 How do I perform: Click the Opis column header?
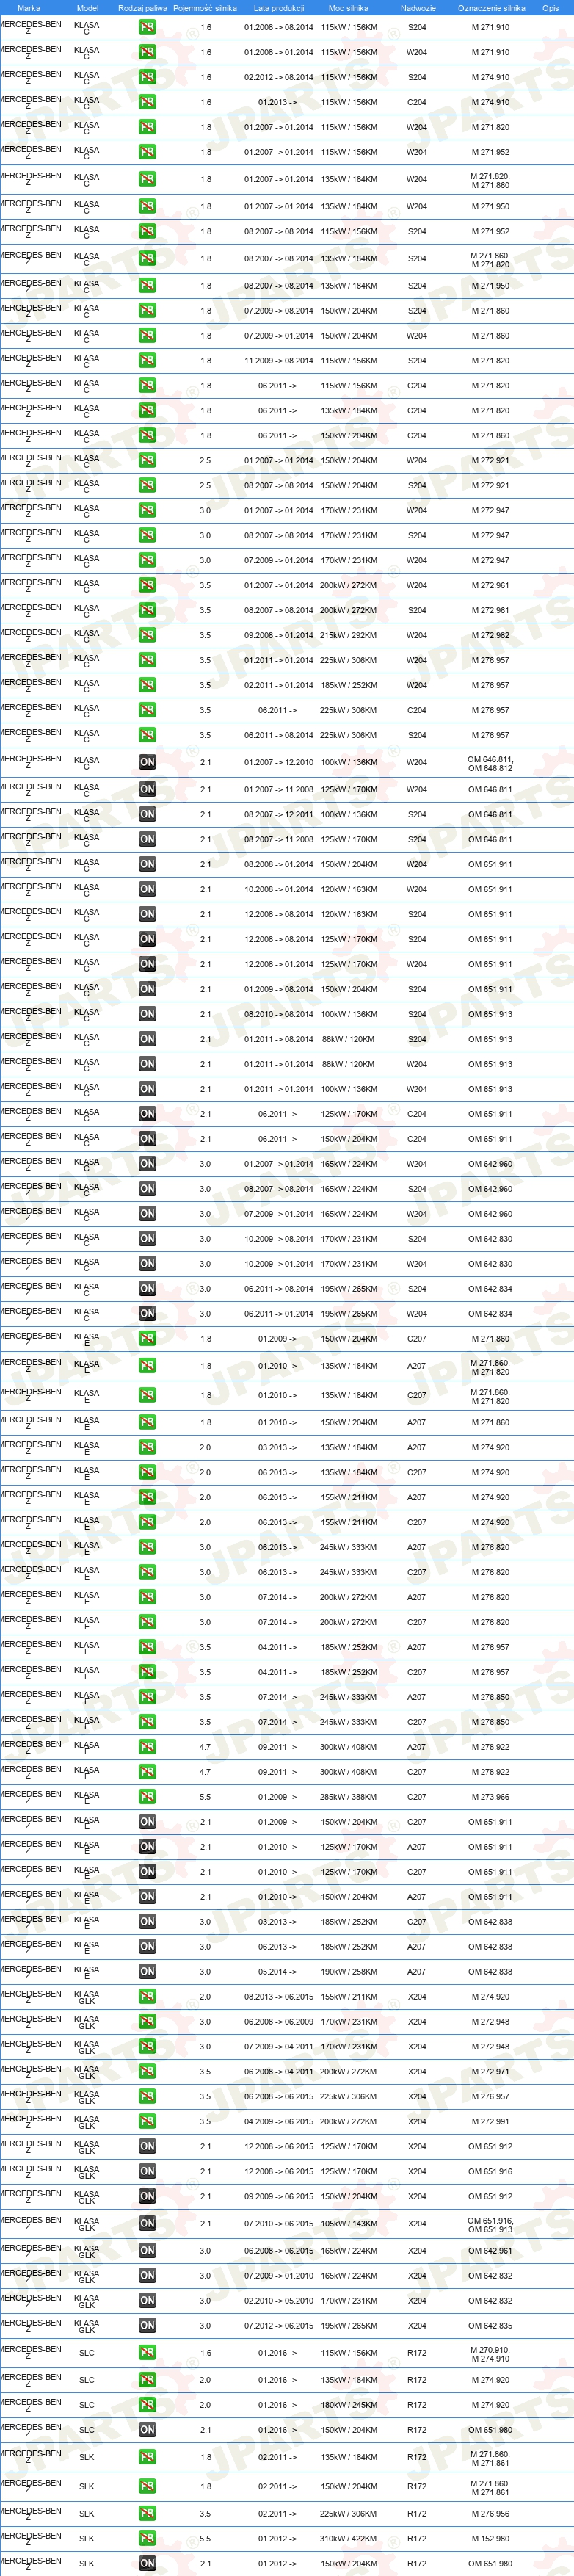[550, 8]
